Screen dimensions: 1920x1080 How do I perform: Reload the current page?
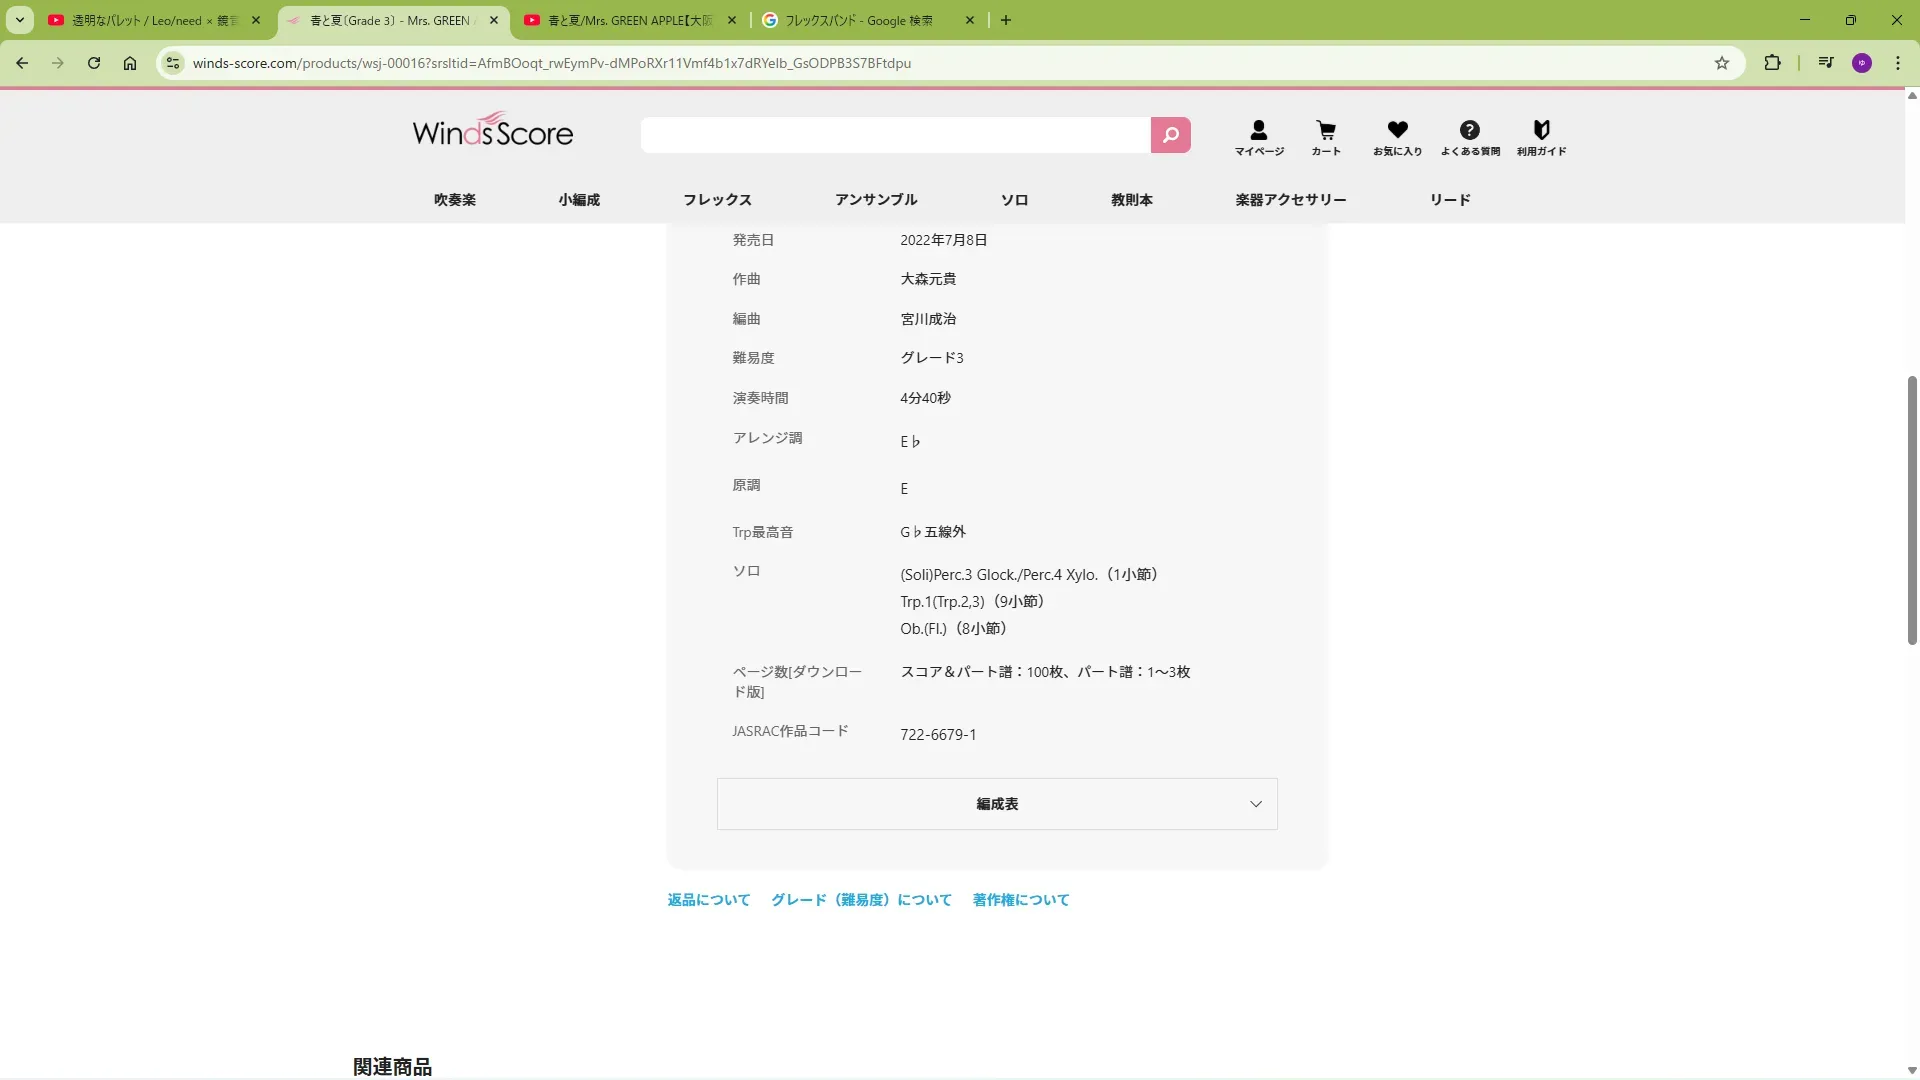pos(94,63)
